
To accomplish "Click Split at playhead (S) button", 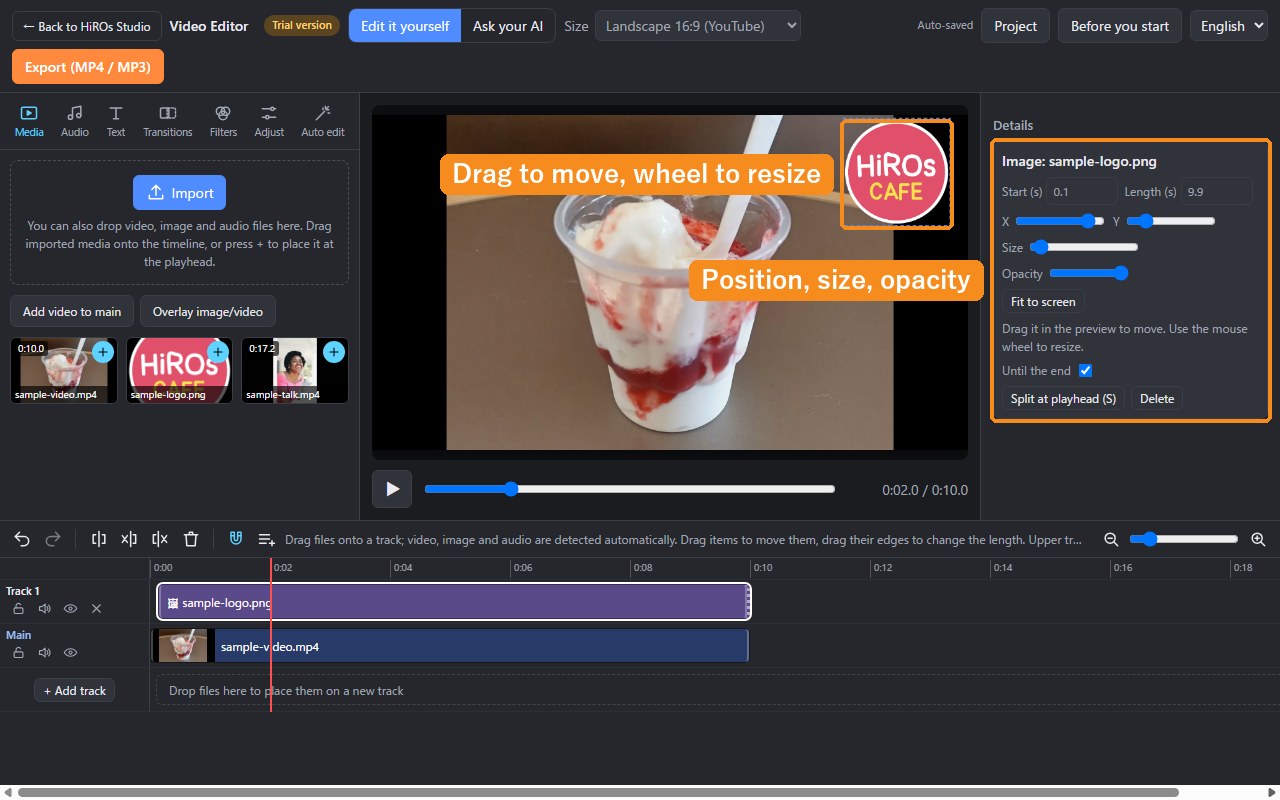I will (x=1063, y=399).
